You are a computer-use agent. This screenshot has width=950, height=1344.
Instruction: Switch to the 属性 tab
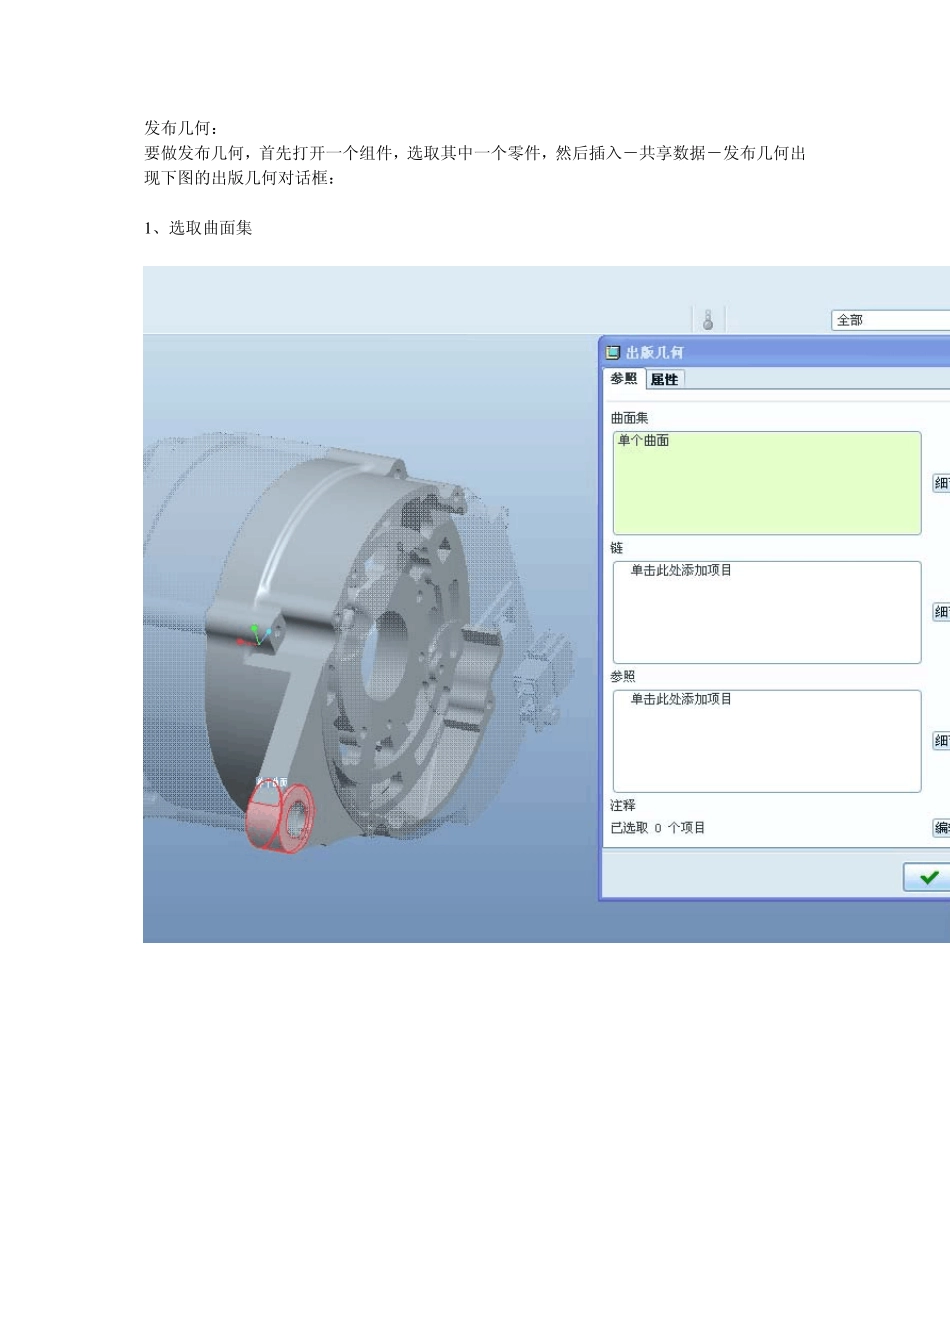click(x=665, y=379)
